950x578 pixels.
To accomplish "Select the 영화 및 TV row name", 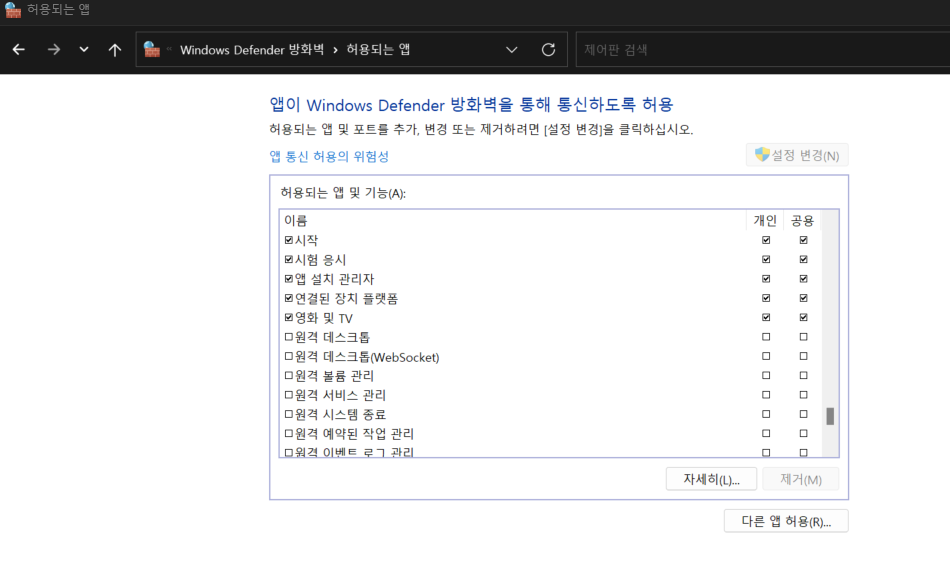I will [324, 317].
